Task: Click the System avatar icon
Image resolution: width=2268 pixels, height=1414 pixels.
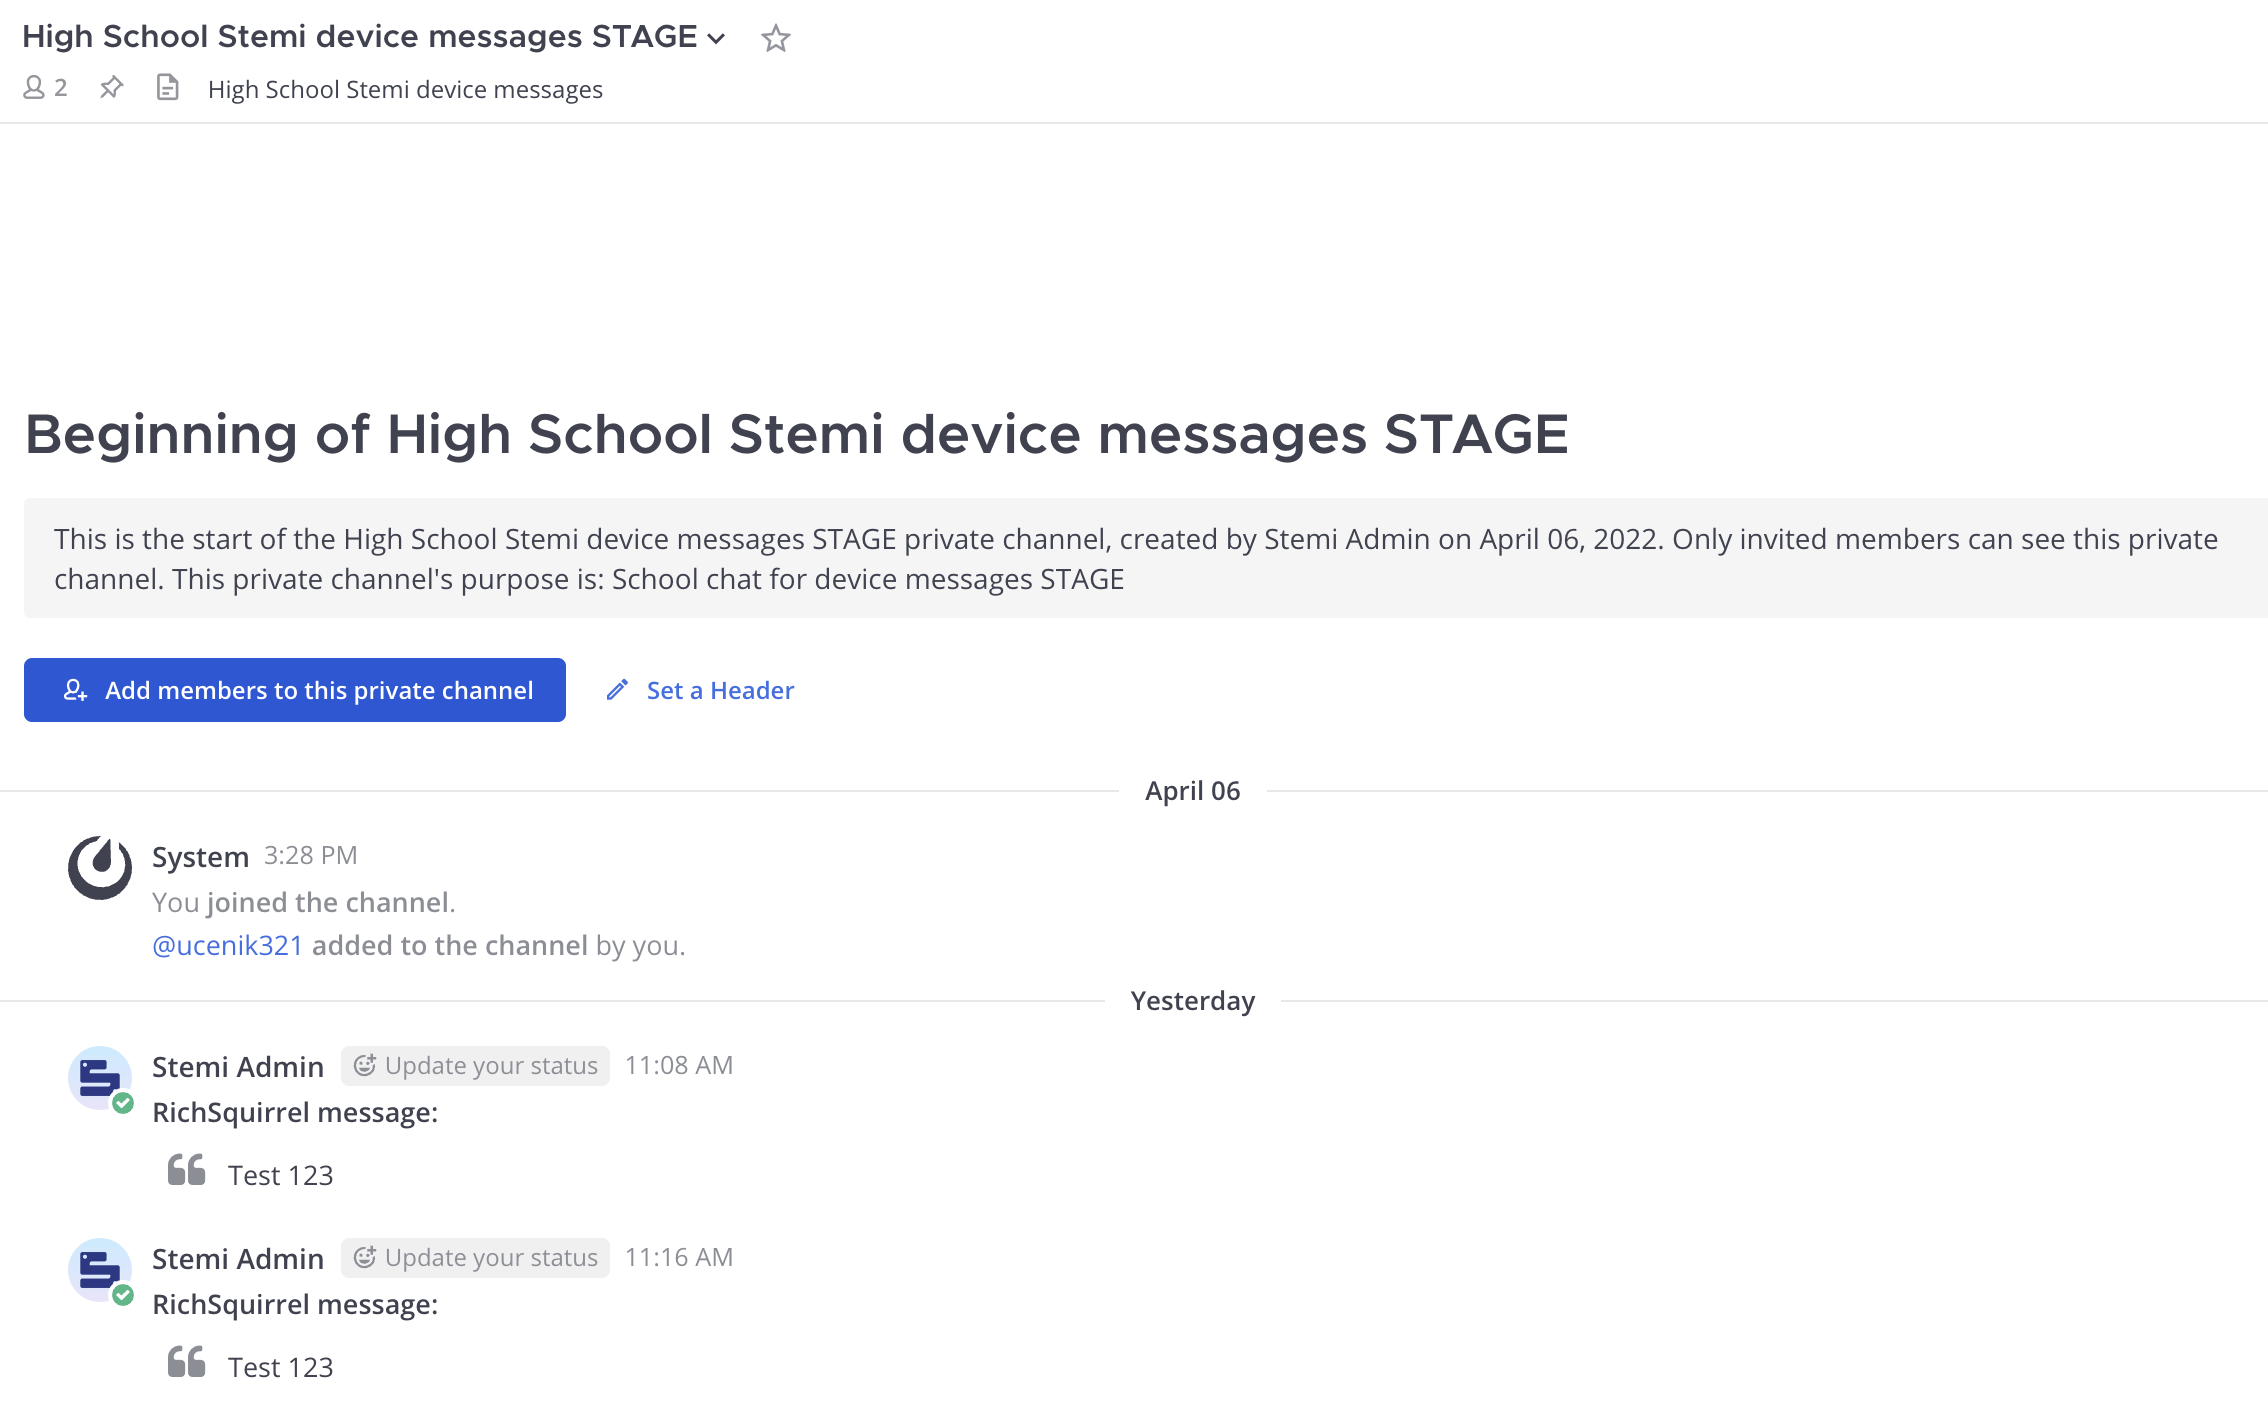Action: 99,867
